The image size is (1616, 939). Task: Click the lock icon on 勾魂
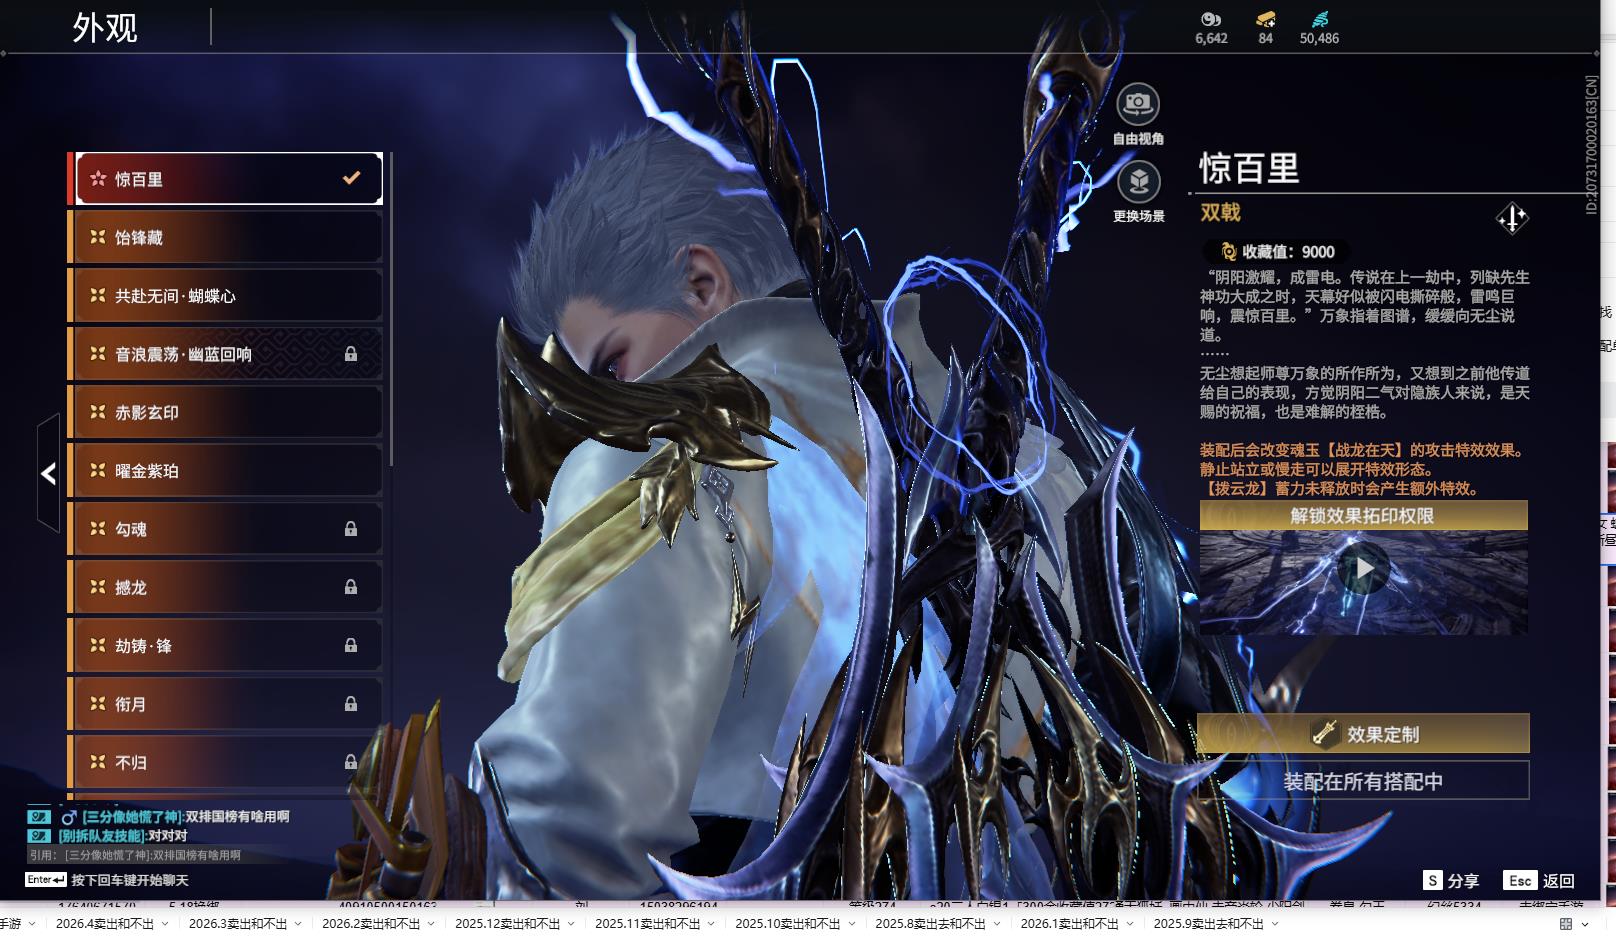[351, 529]
